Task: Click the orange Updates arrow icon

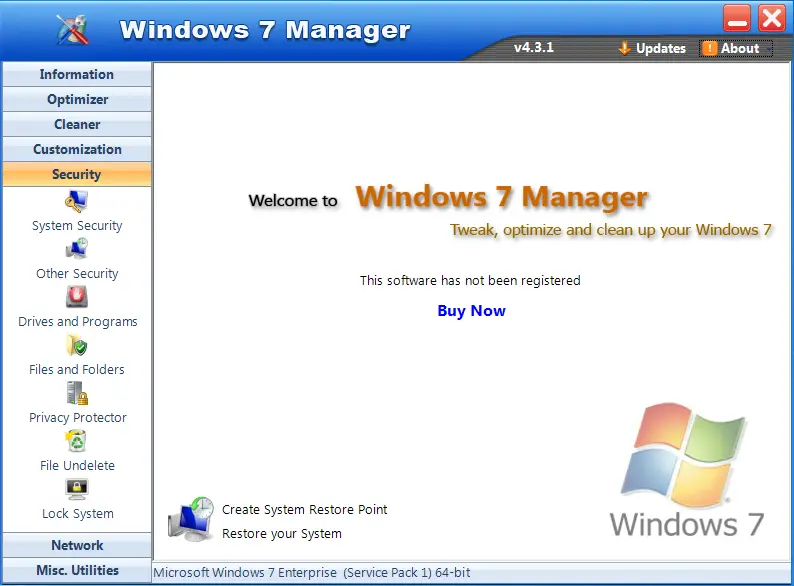Action: (x=624, y=48)
